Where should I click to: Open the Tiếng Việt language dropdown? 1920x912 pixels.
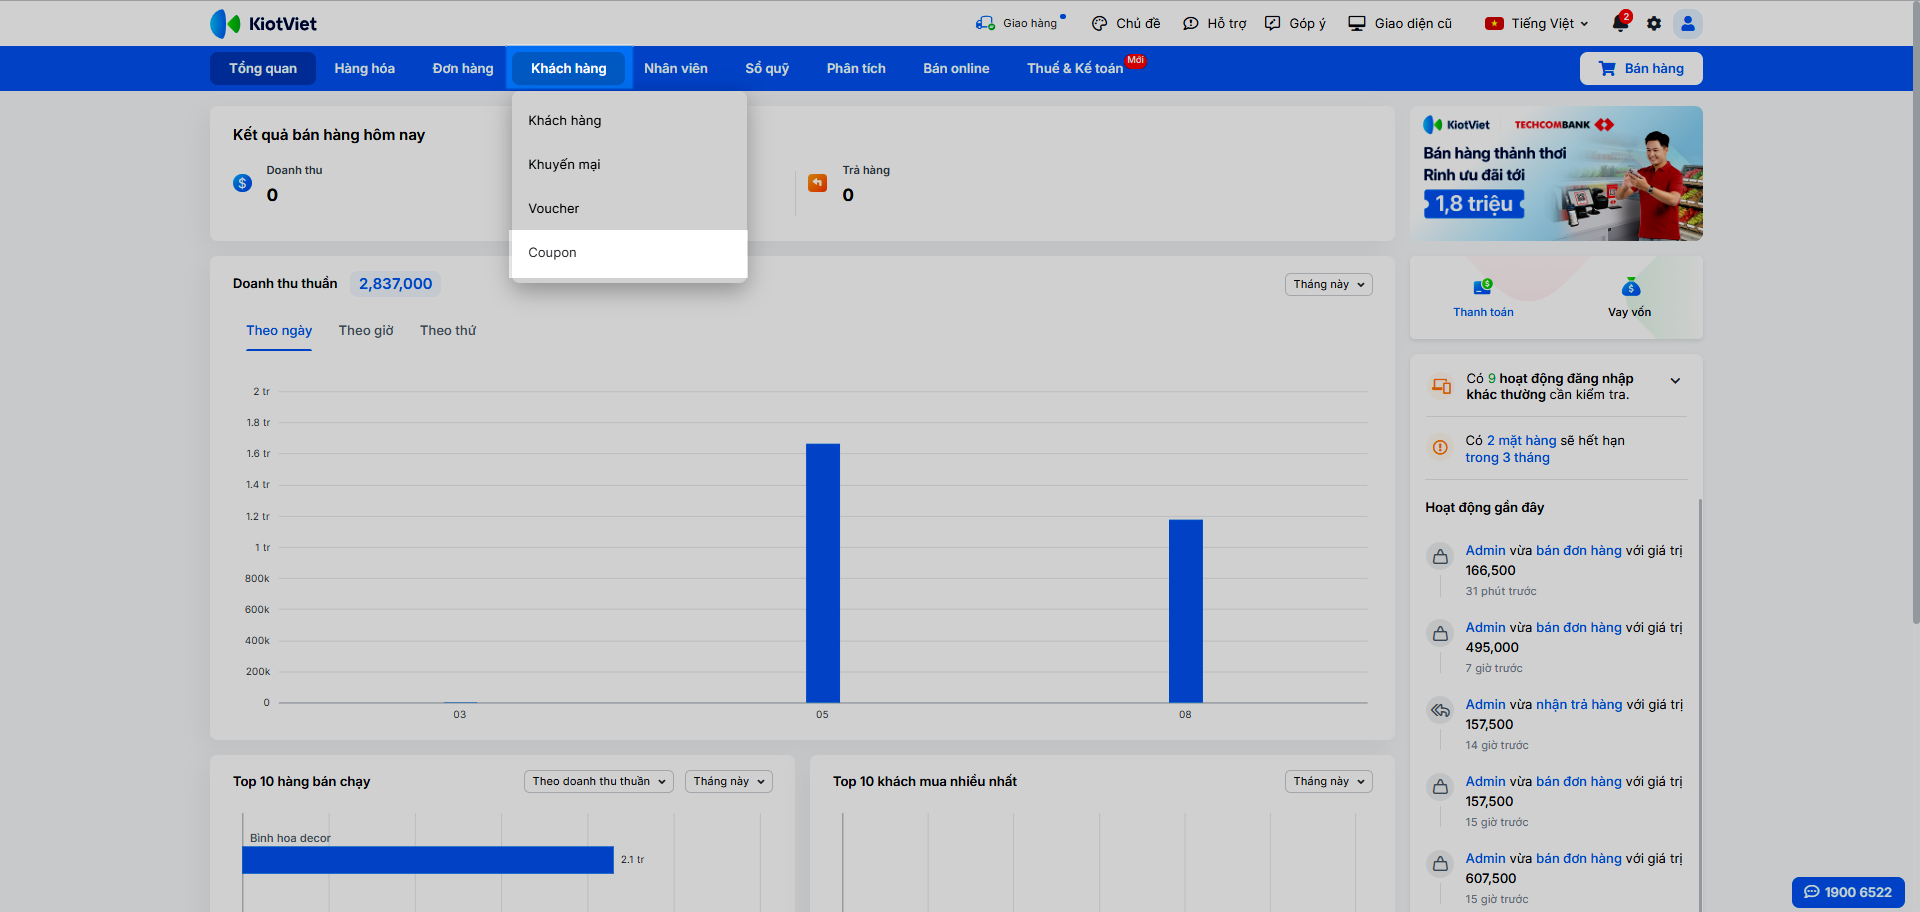coord(1537,23)
